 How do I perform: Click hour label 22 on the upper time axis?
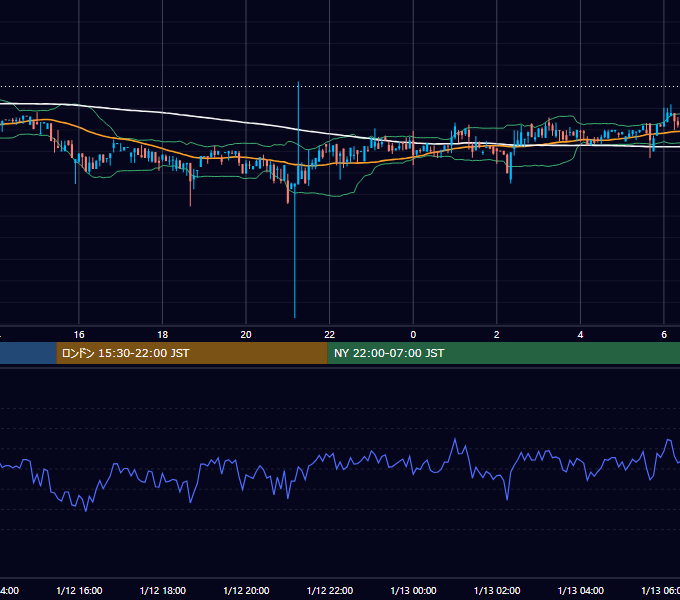click(330, 335)
